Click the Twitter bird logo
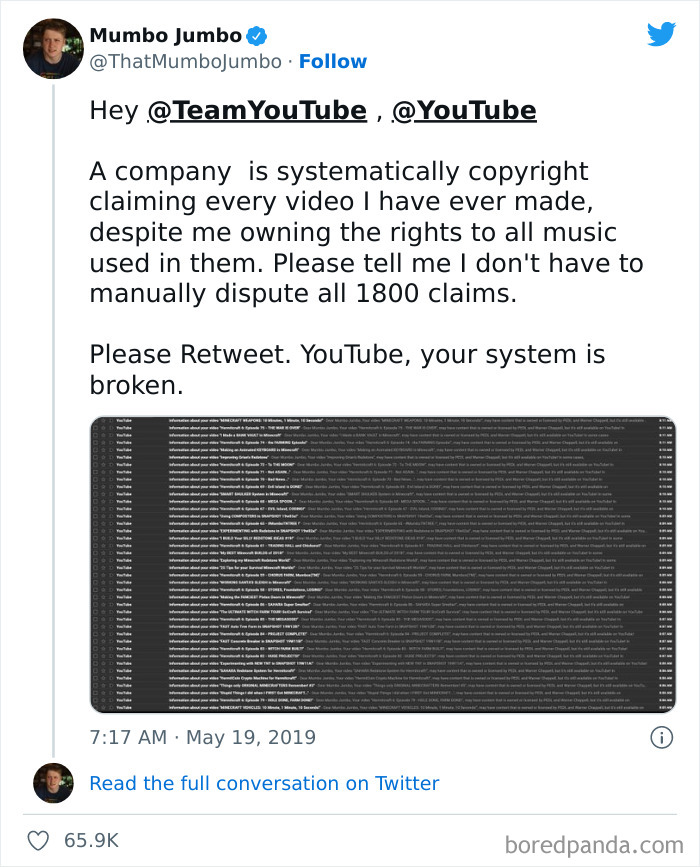This screenshot has width=700, height=867. (662, 33)
